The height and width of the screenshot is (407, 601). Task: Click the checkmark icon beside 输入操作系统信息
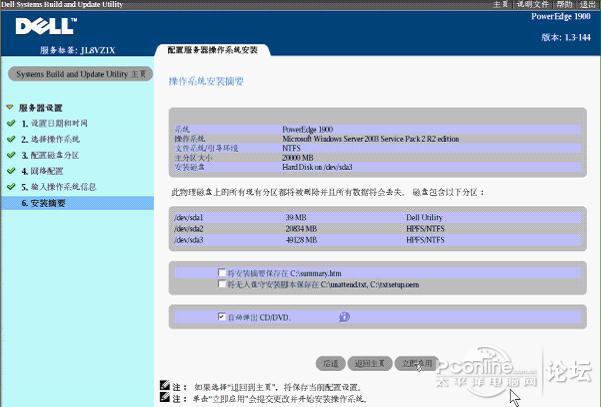tap(10, 187)
